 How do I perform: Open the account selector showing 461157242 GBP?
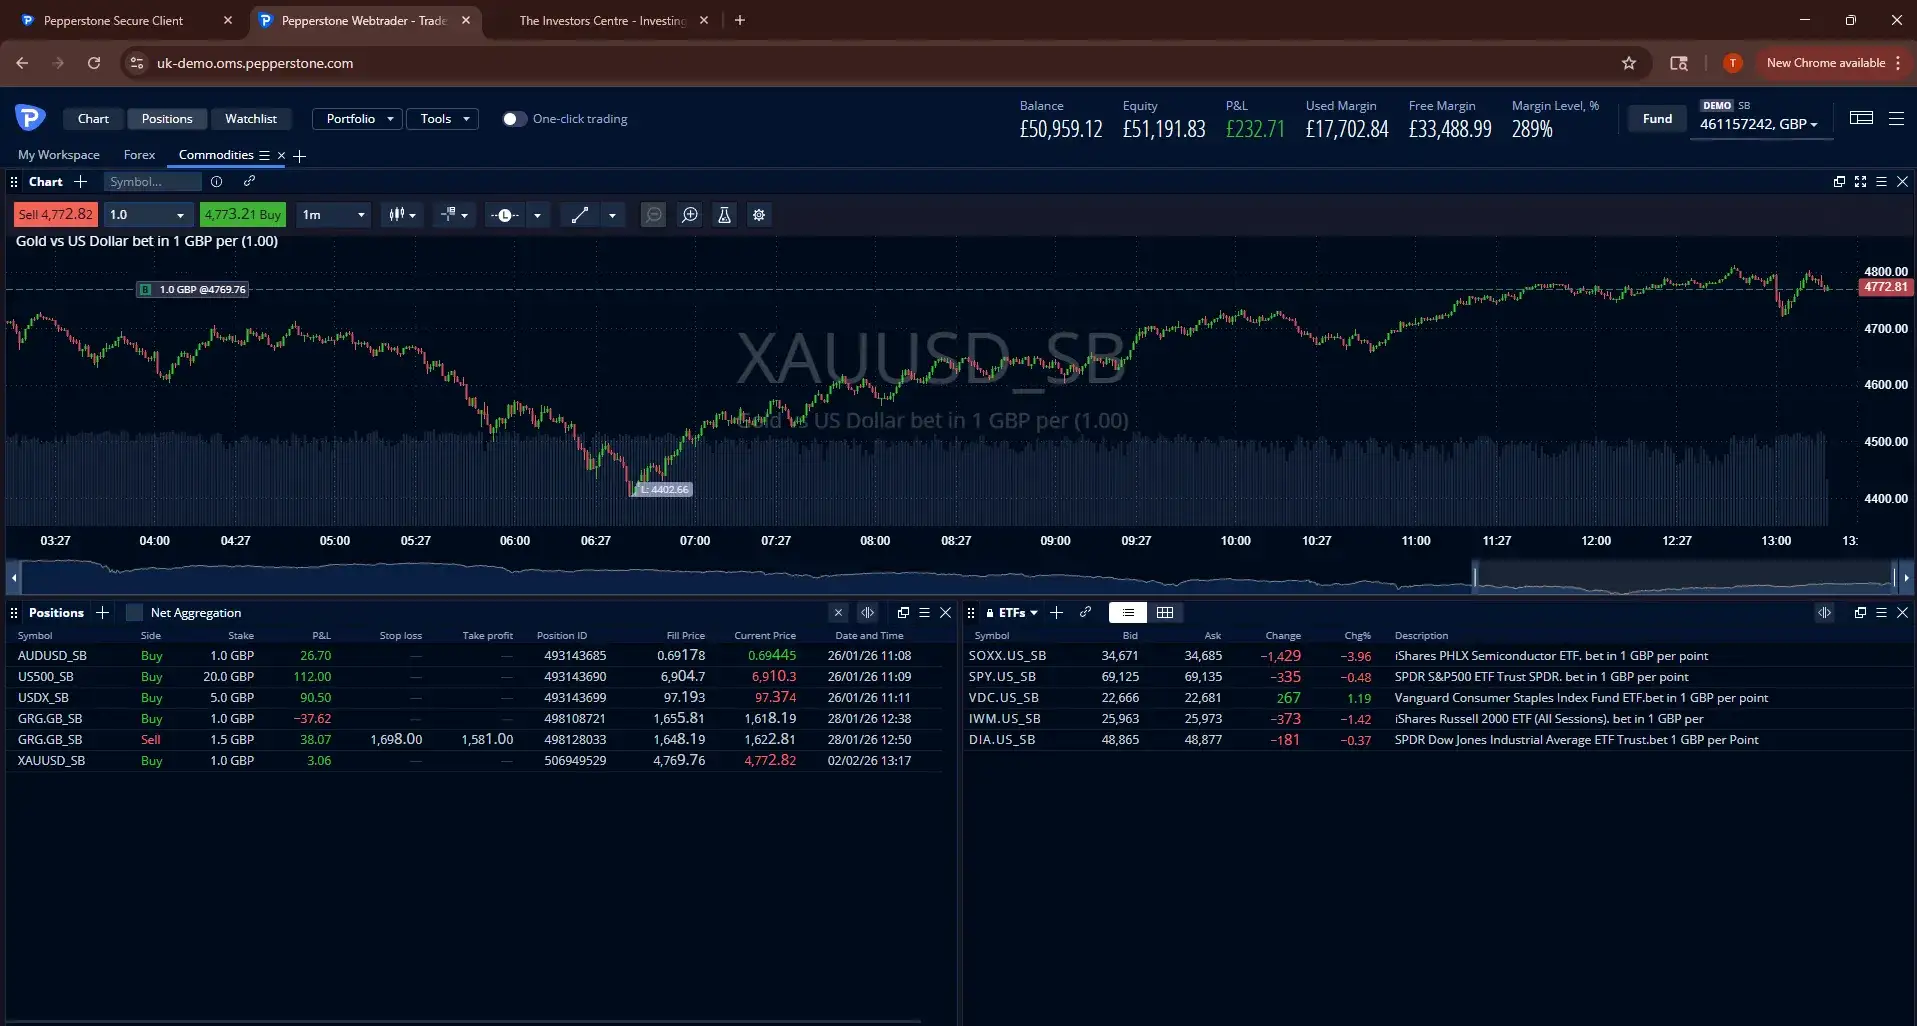[x=1760, y=124]
